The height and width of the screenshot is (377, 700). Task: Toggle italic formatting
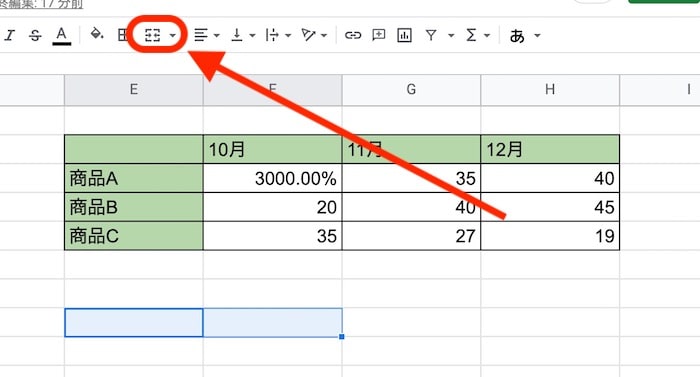click(x=9, y=35)
